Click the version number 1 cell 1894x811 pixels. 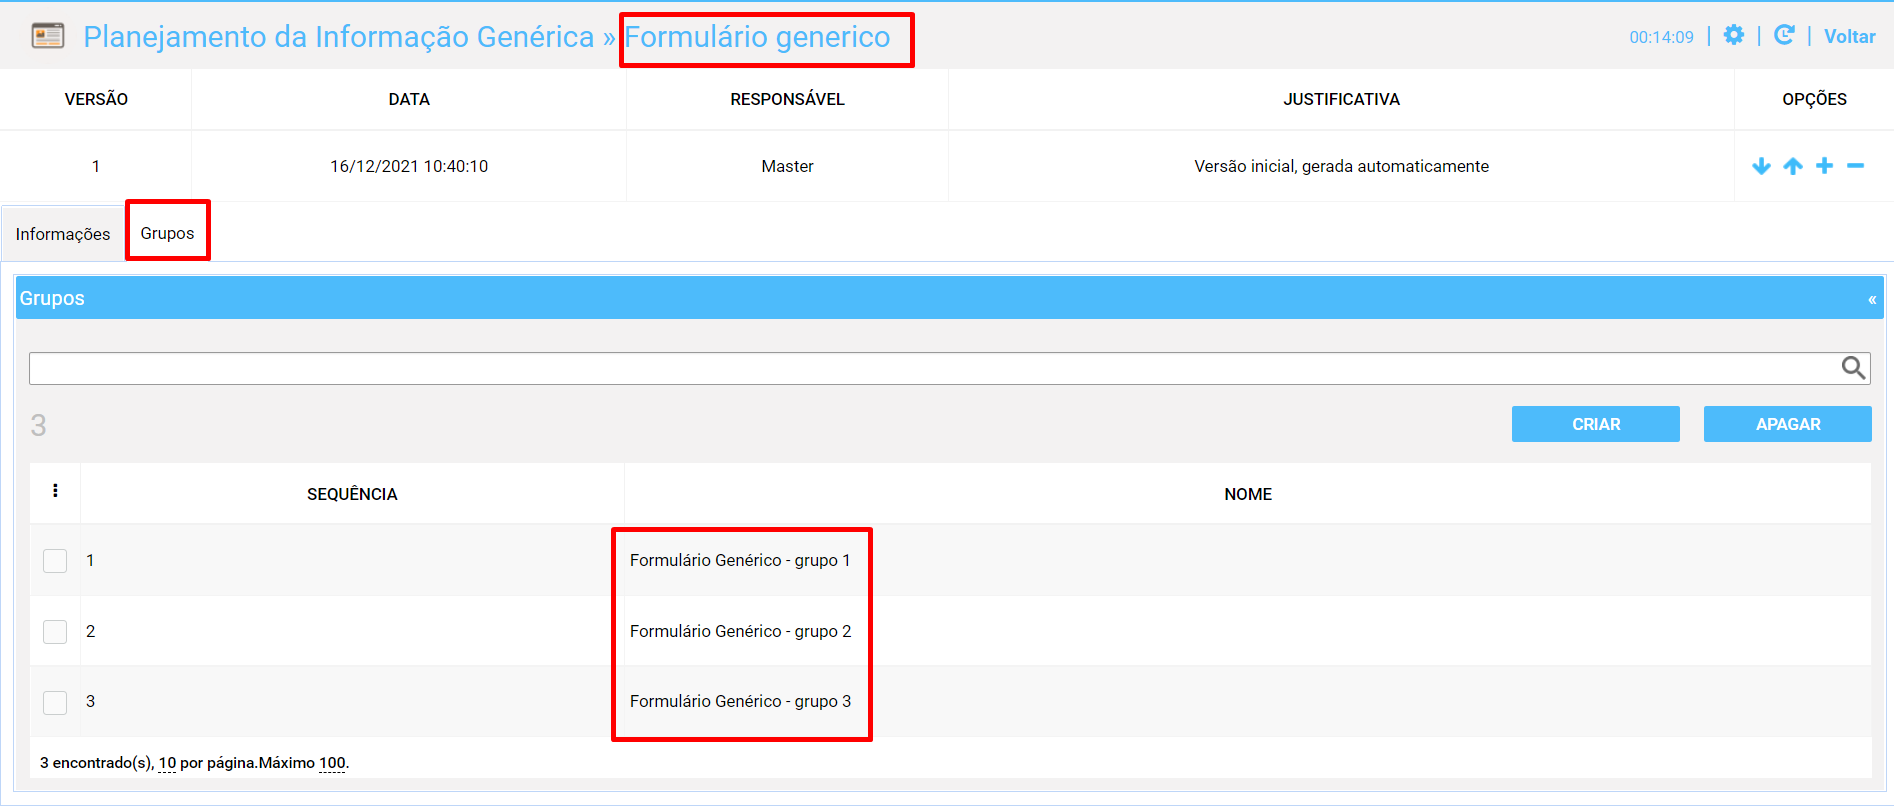pos(96,166)
